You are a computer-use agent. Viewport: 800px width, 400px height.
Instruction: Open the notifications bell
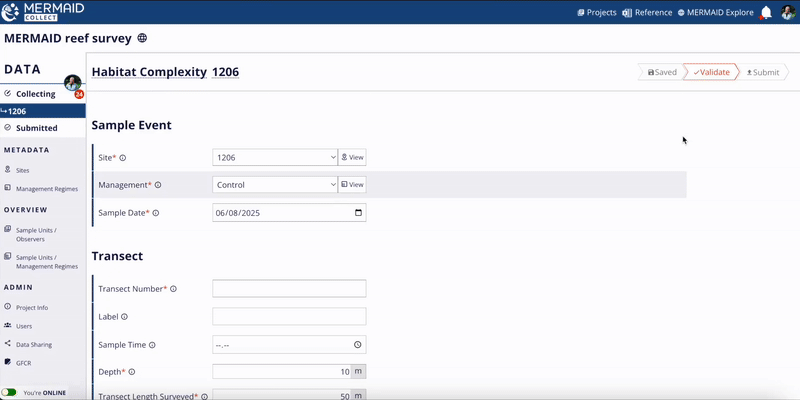coord(766,13)
